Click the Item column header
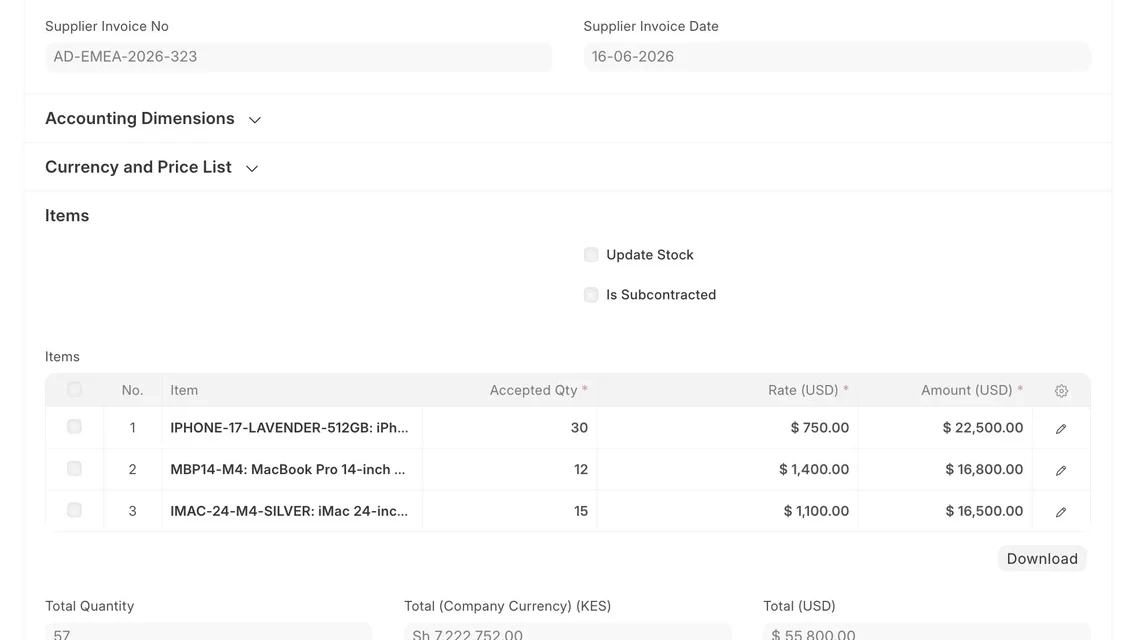The width and height of the screenshot is (1130, 640). [292, 391]
